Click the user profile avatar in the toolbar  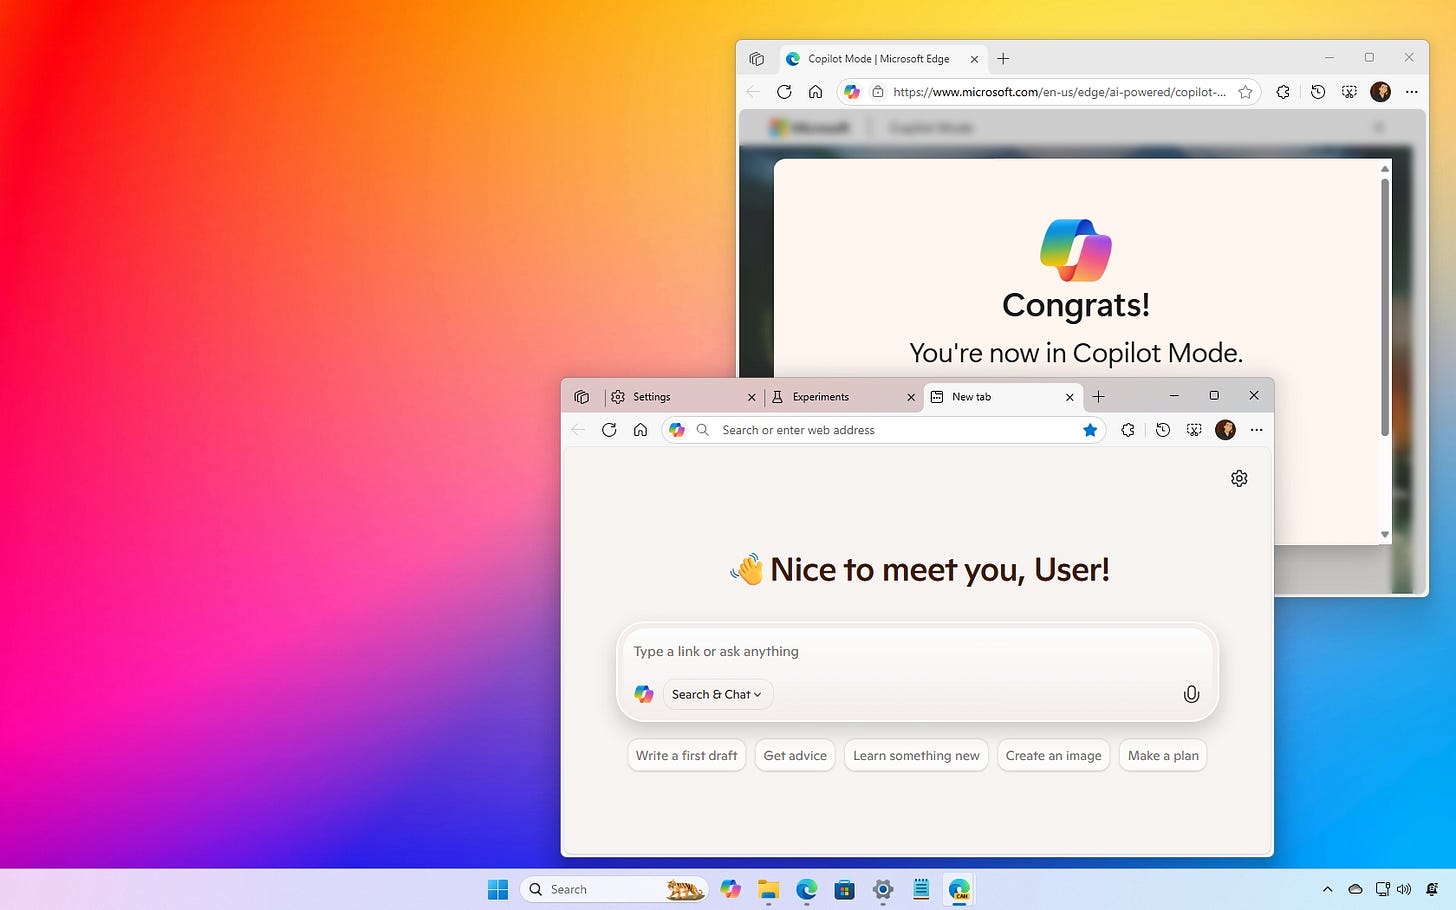click(1225, 430)
